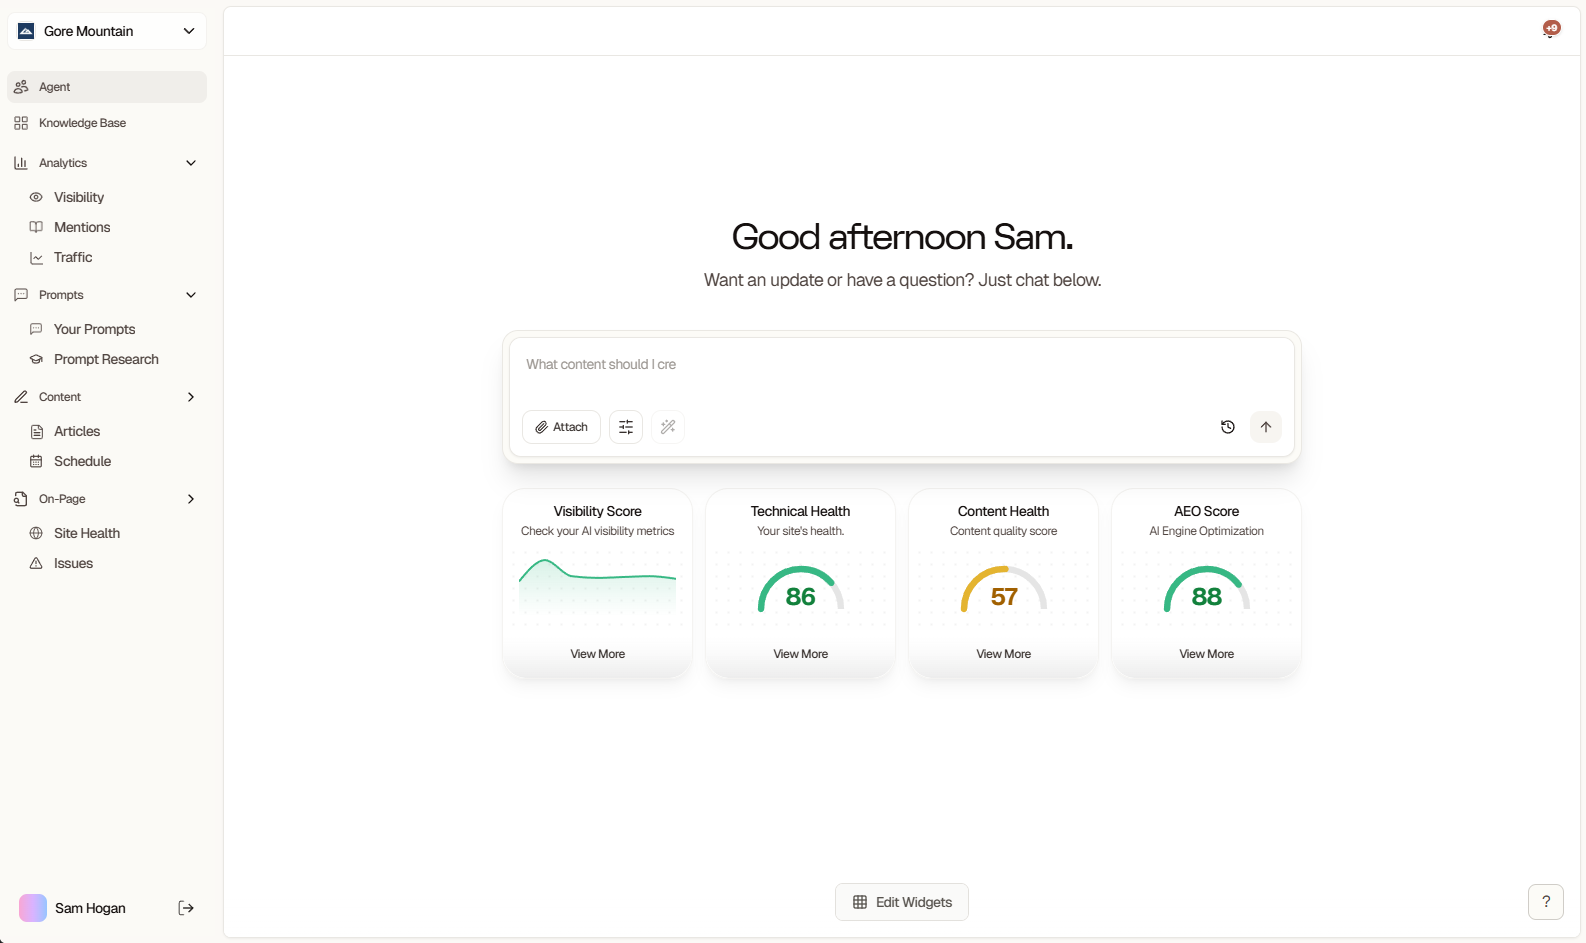The image size is (1586, 943).
Task: Select the Agent menu item
Action: 107,87
